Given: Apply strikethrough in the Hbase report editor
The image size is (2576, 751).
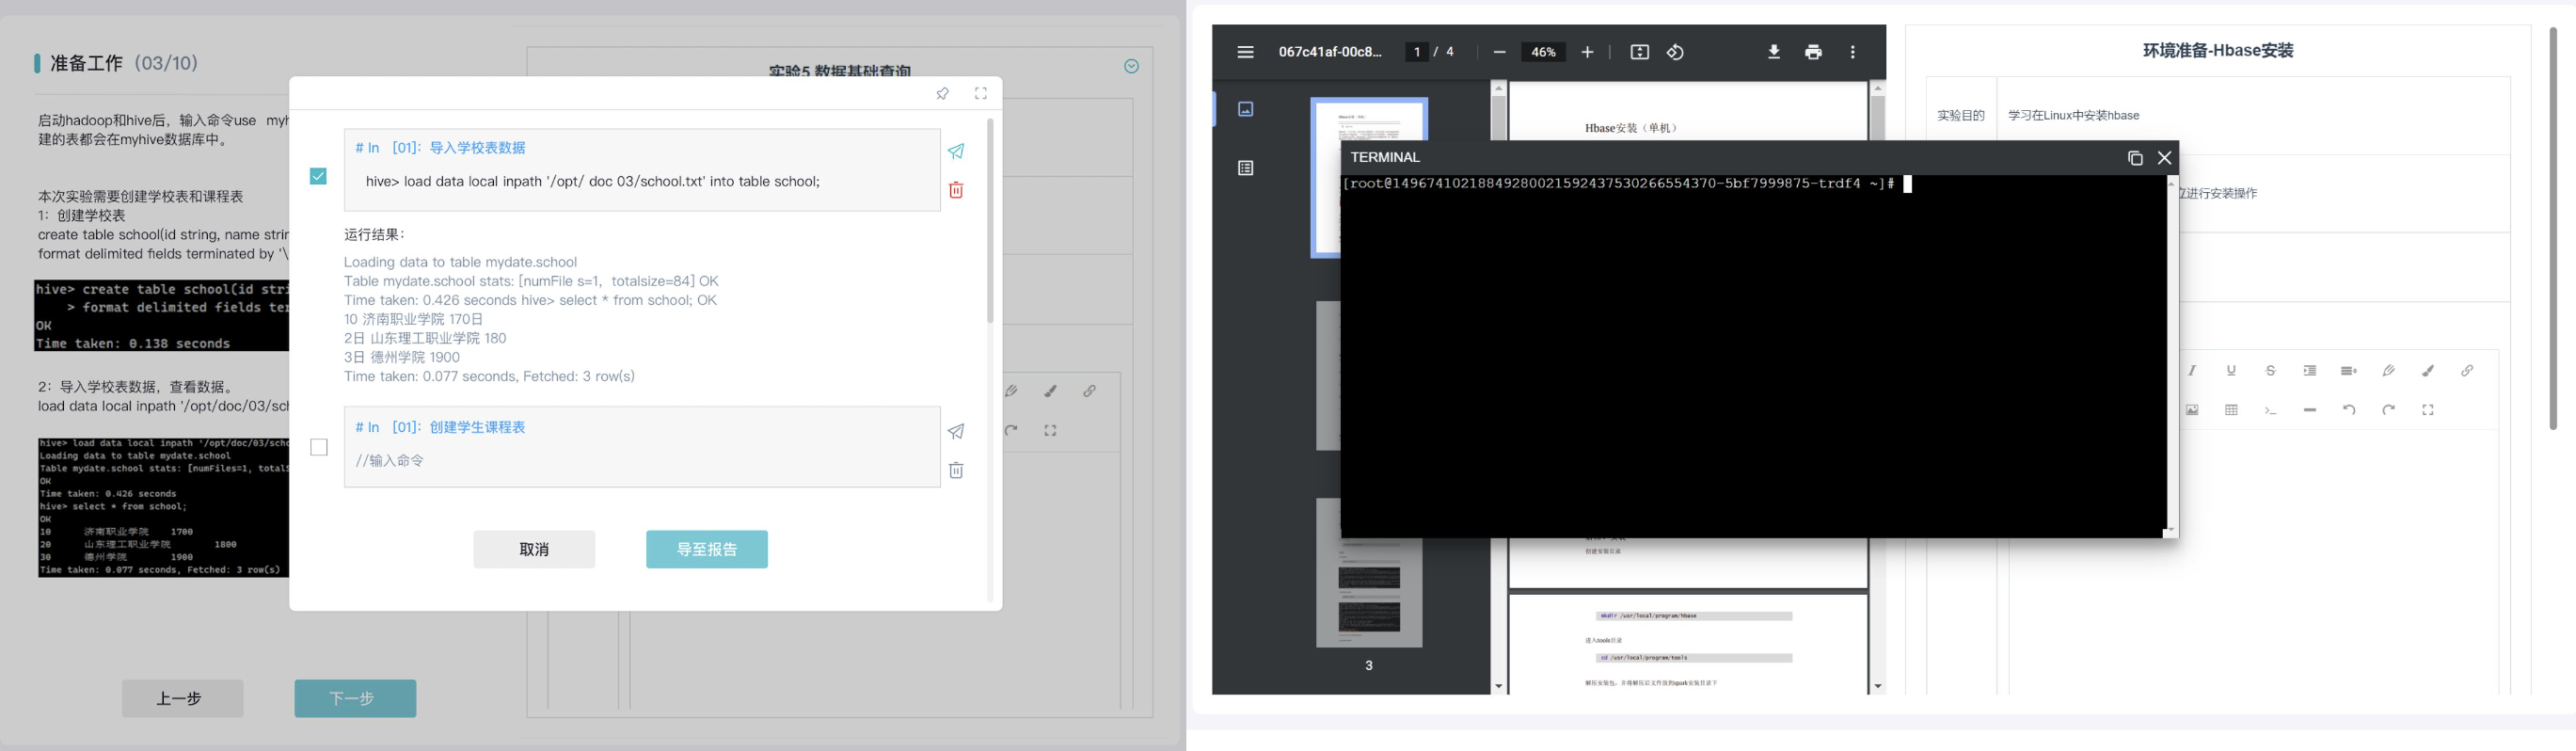Looking at the screenshot, I should pos(2271,371).
